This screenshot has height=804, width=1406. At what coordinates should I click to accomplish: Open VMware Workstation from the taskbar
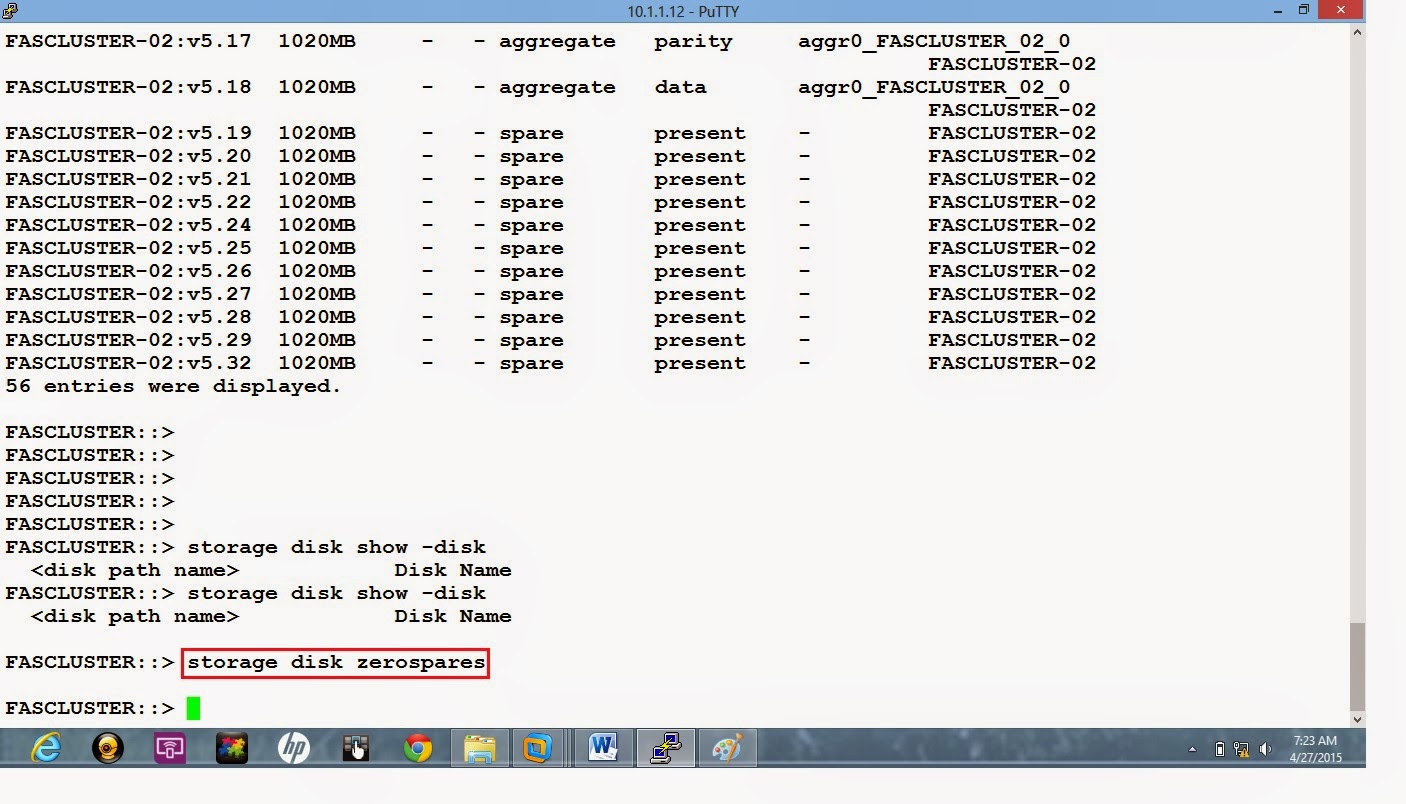click(539, 747)
